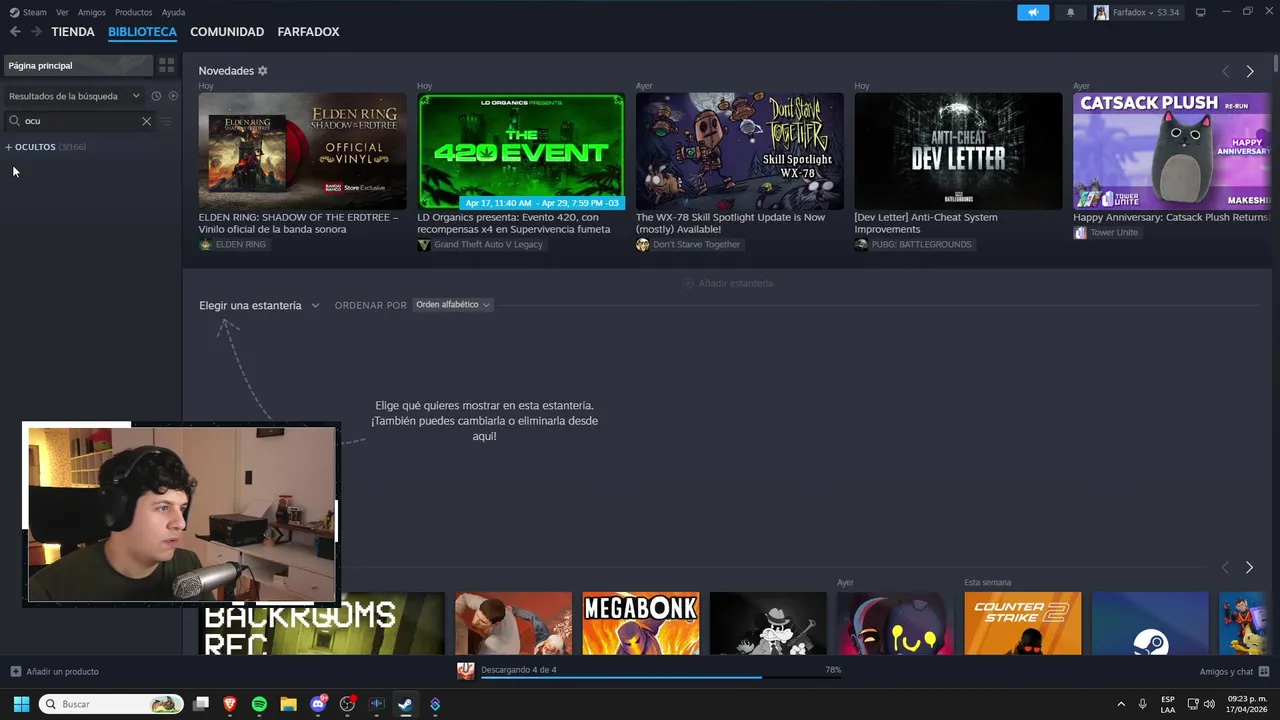Switch to Big Picture mode monitor icon

(x=1200, y=12)
